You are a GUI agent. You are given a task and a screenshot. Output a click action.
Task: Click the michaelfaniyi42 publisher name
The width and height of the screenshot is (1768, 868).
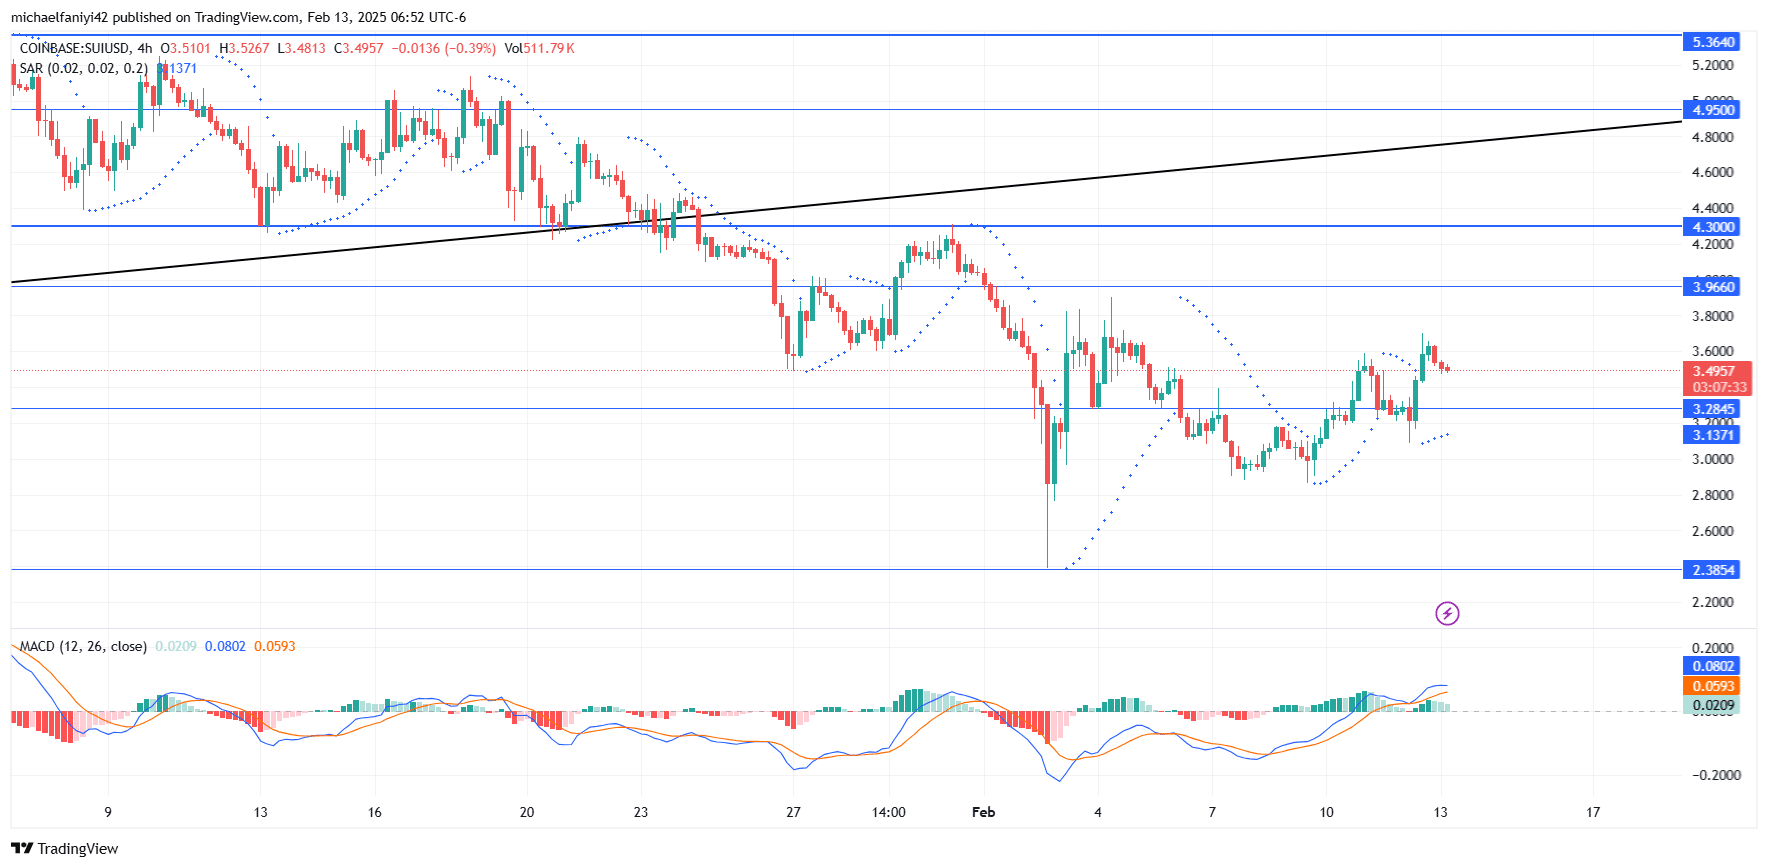(59, 17)
